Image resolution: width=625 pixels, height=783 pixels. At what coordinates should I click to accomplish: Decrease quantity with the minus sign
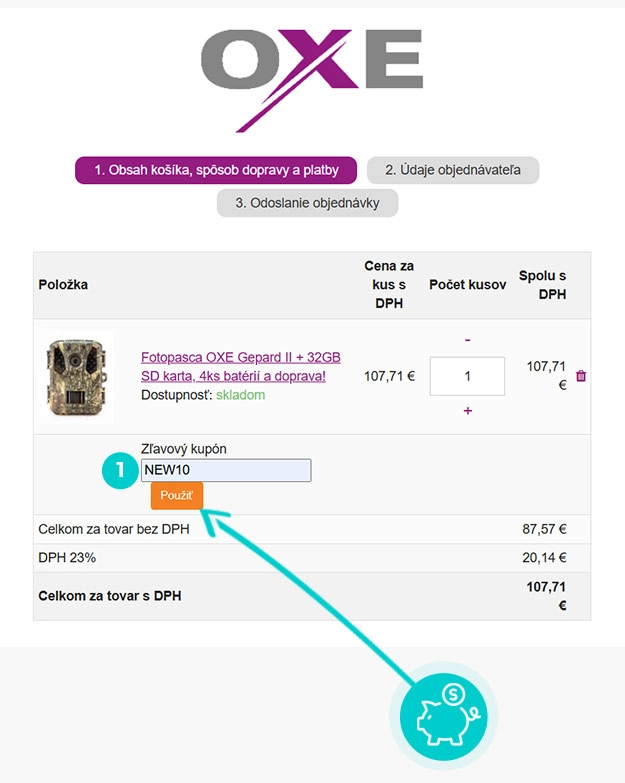click(x=467, y=340)
